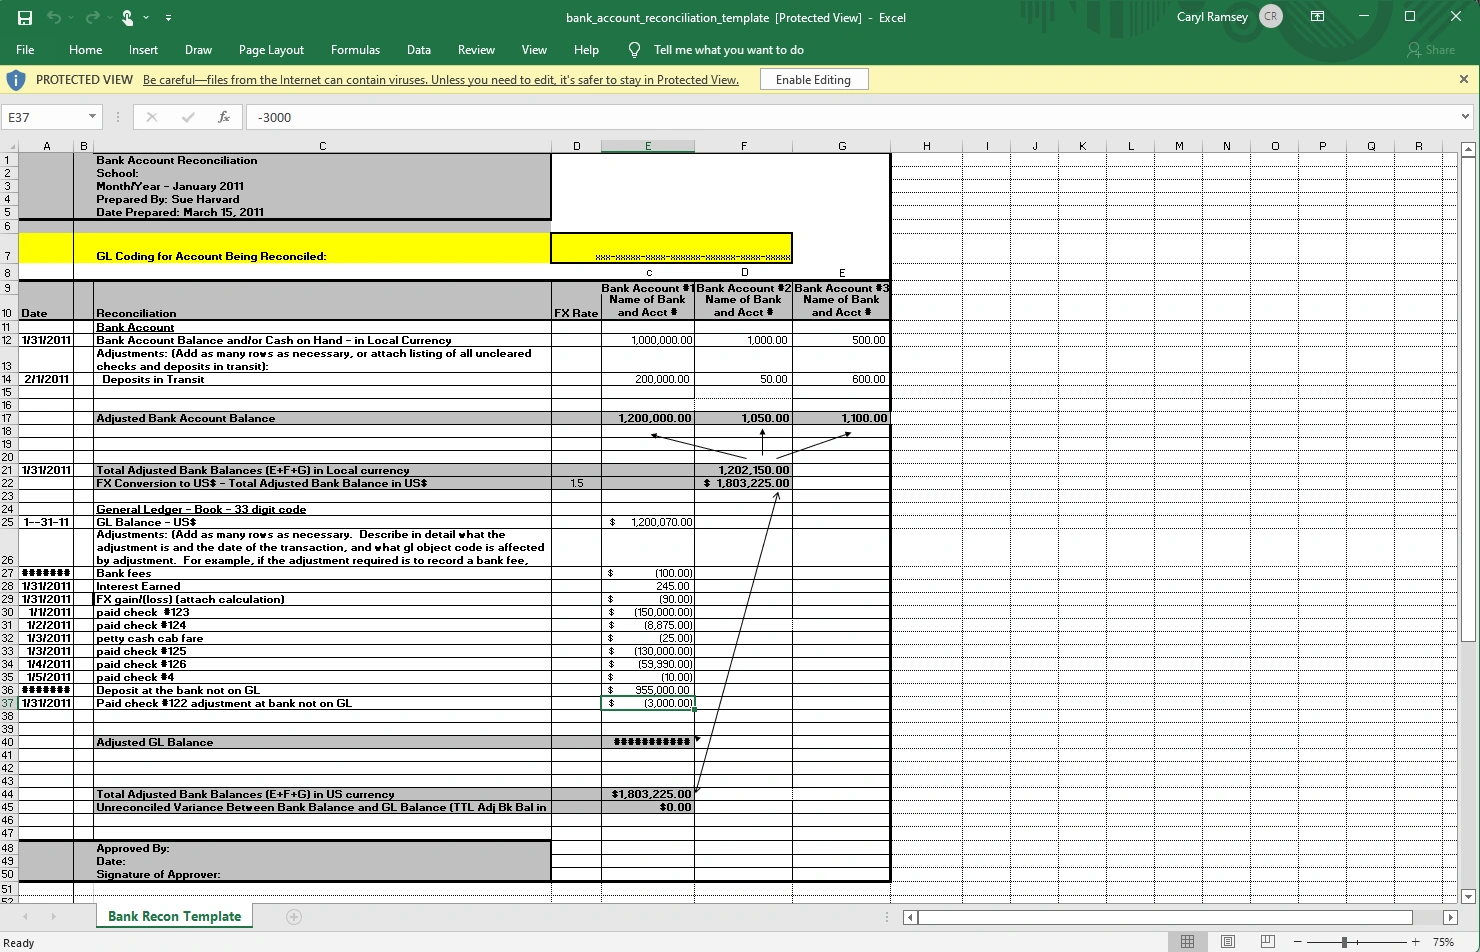Click the Name Box showing E37
The height and width of the screenshot is (952, 1480).
(x=44, y=117)
